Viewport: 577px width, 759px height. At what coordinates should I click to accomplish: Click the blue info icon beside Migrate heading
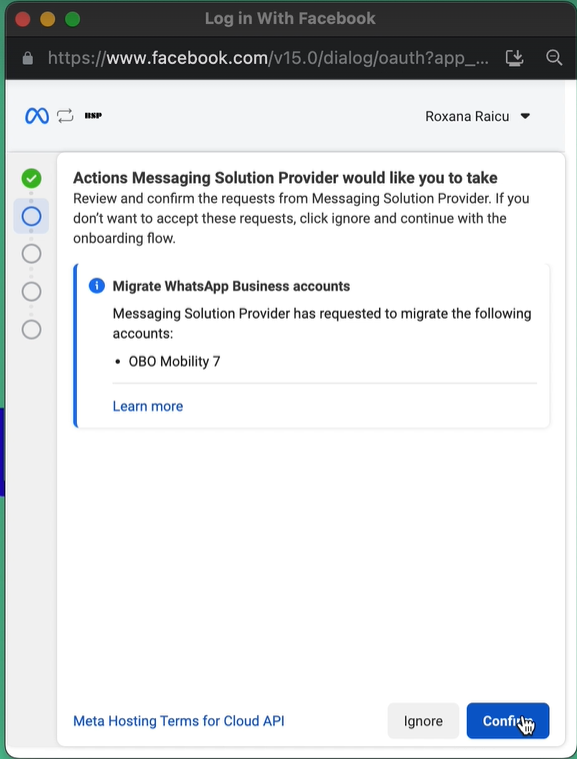coord(97,286)
